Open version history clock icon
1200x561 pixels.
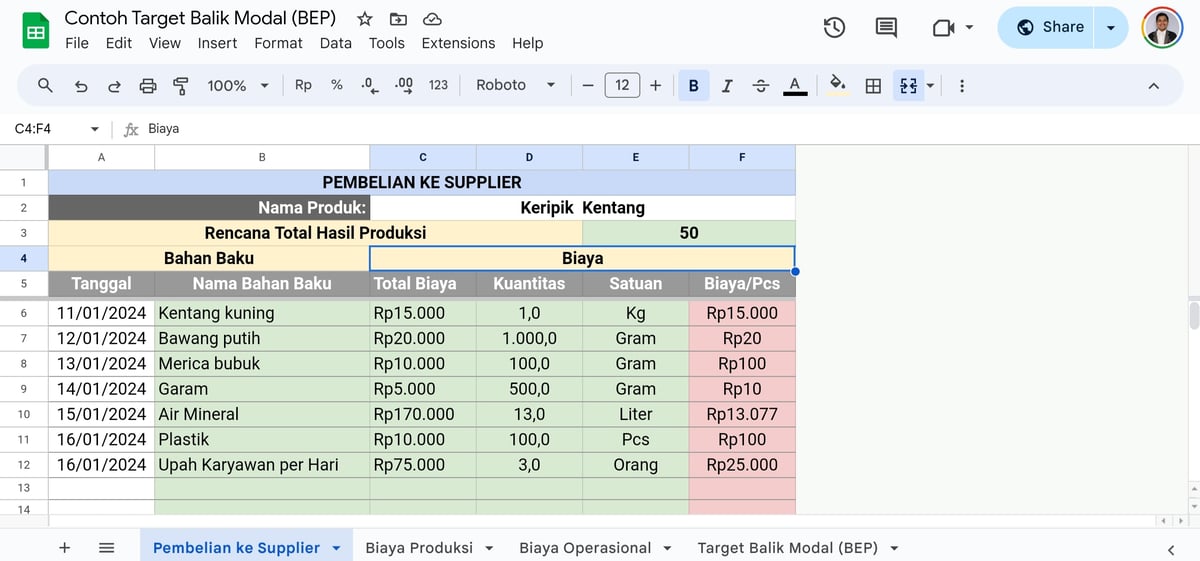835,28
